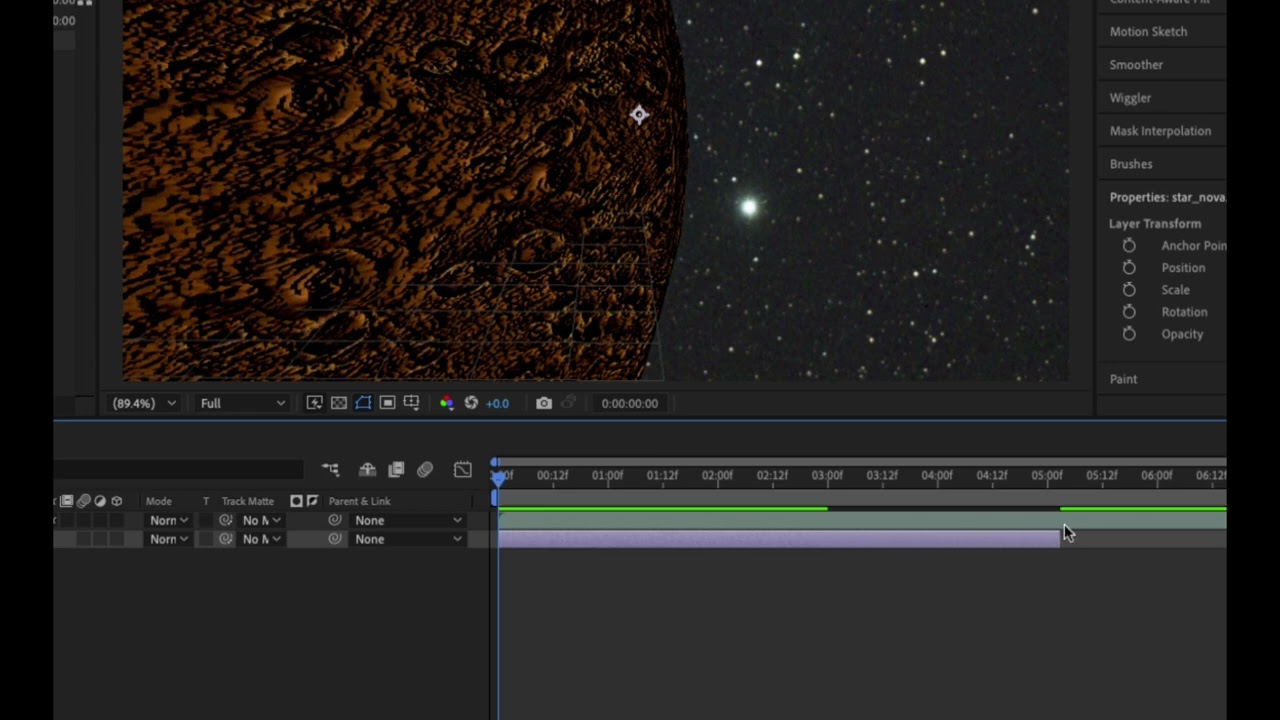Click the Adjustment Layer column header icon
The width and height of the screenshot is (1280, 720).
tap(100, 501)
